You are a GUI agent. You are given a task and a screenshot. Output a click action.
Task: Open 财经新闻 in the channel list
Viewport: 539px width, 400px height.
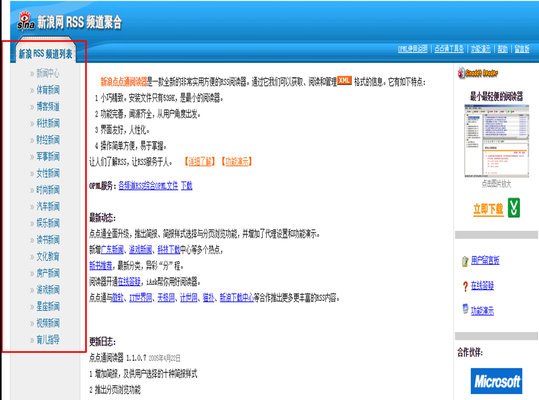click(48, 140)
